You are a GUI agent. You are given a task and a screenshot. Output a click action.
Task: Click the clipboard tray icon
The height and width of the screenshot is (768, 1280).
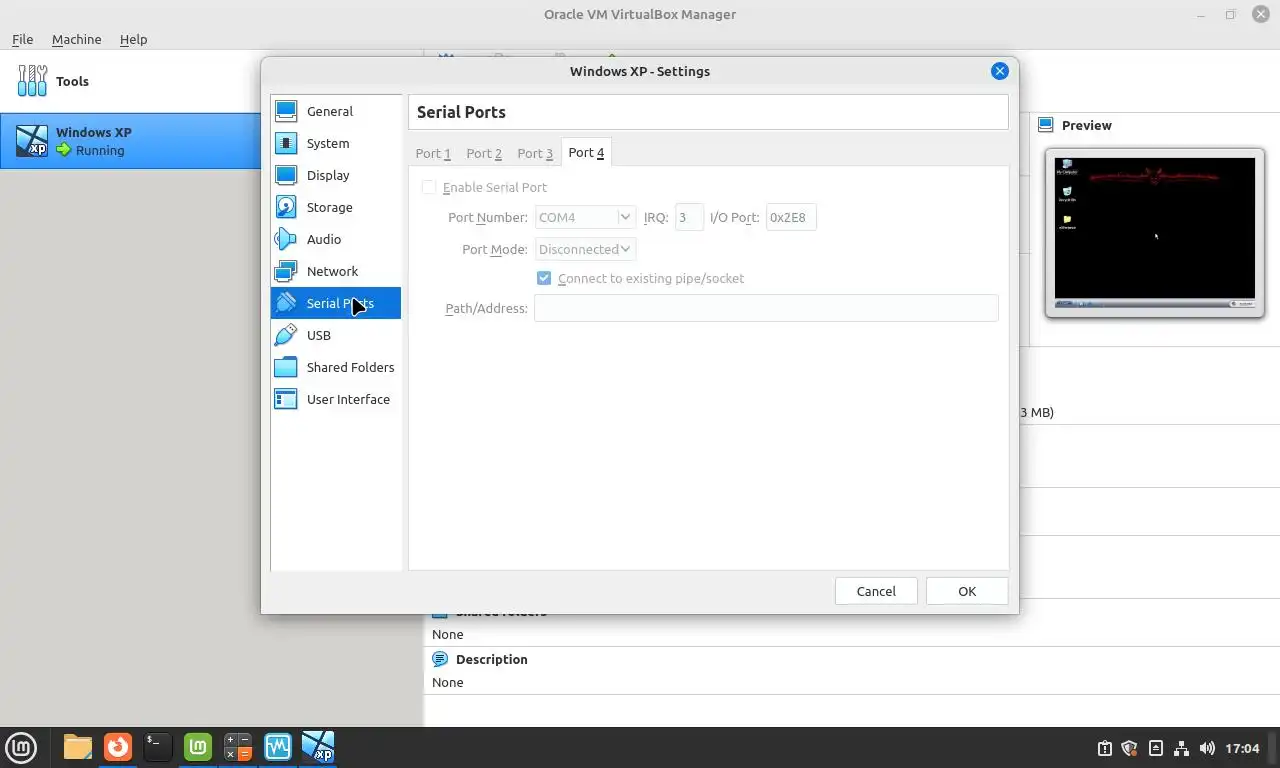[1104, 748]
